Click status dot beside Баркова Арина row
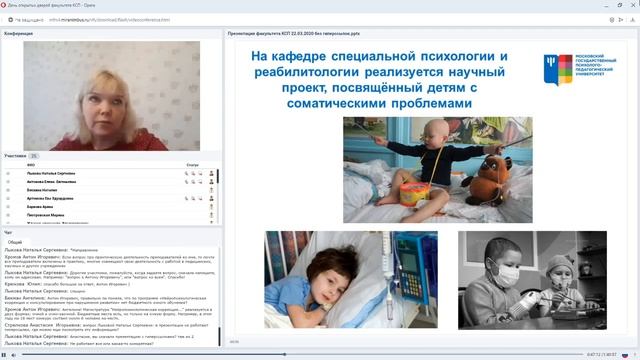The width and height of the screenshot is (640, 360). [8, 207]
